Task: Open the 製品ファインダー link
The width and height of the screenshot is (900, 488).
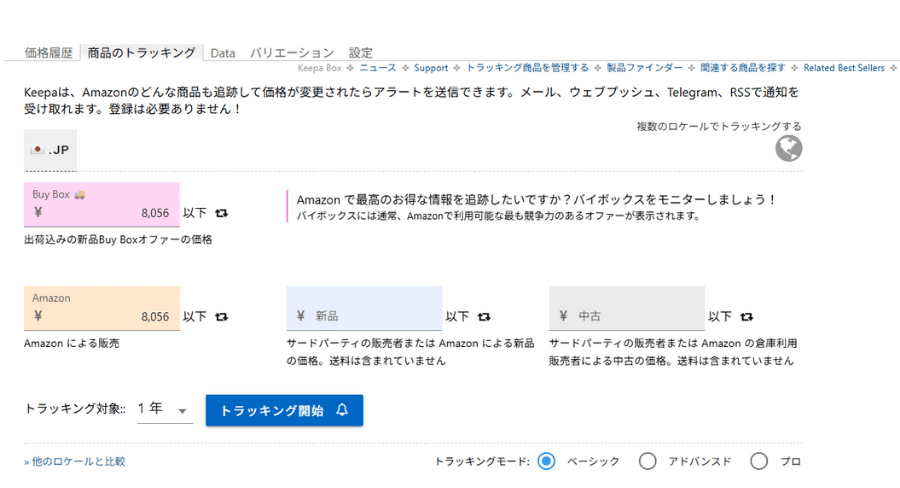Action: tap(645, 68)
